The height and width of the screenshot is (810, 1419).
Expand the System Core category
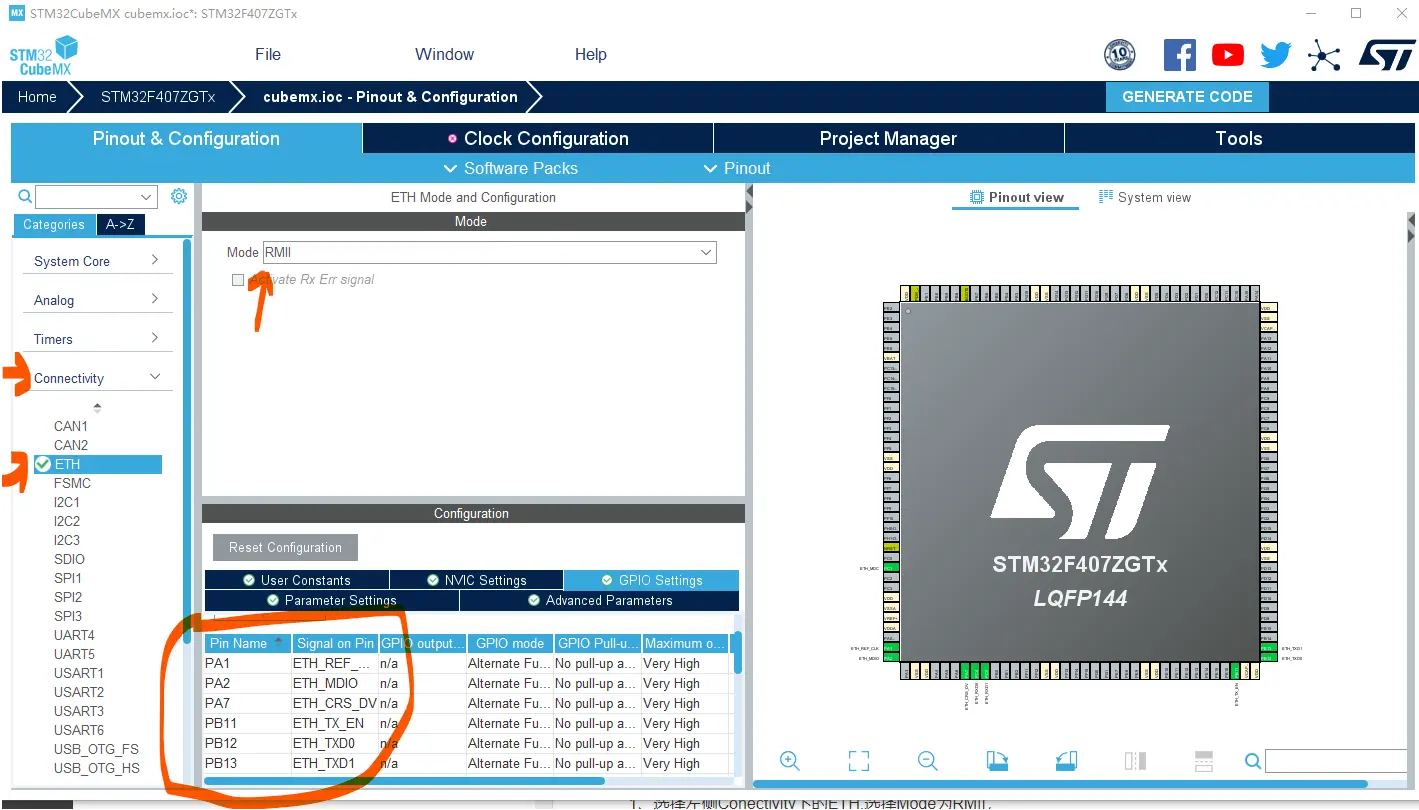pos(97,261)
